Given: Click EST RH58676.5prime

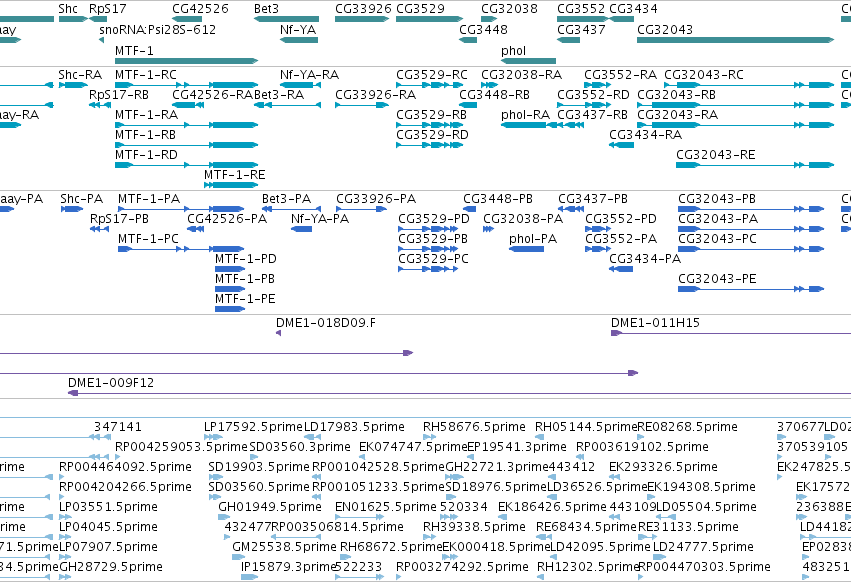Looking at the screenshot, I should pos(429,437).
